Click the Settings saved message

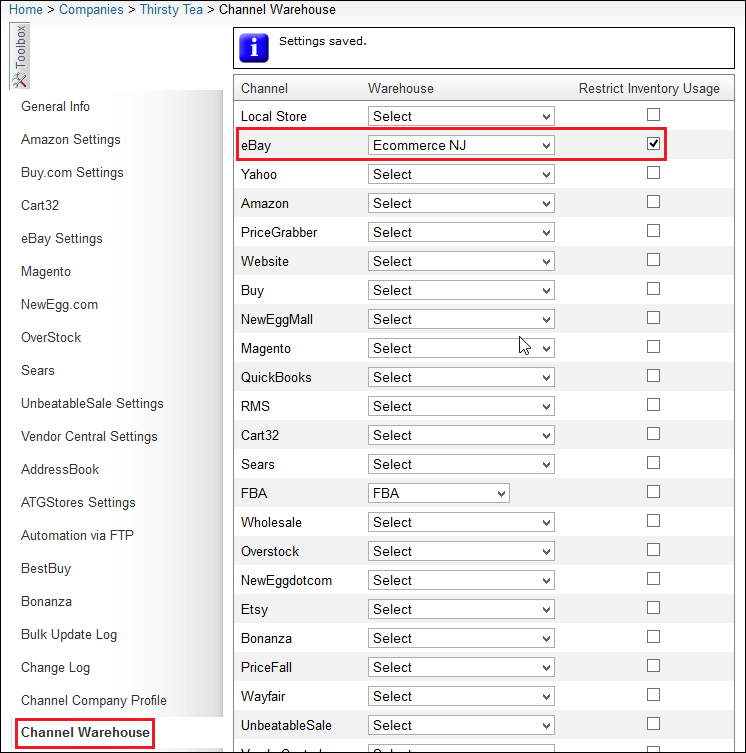click(x=323, y=41)
